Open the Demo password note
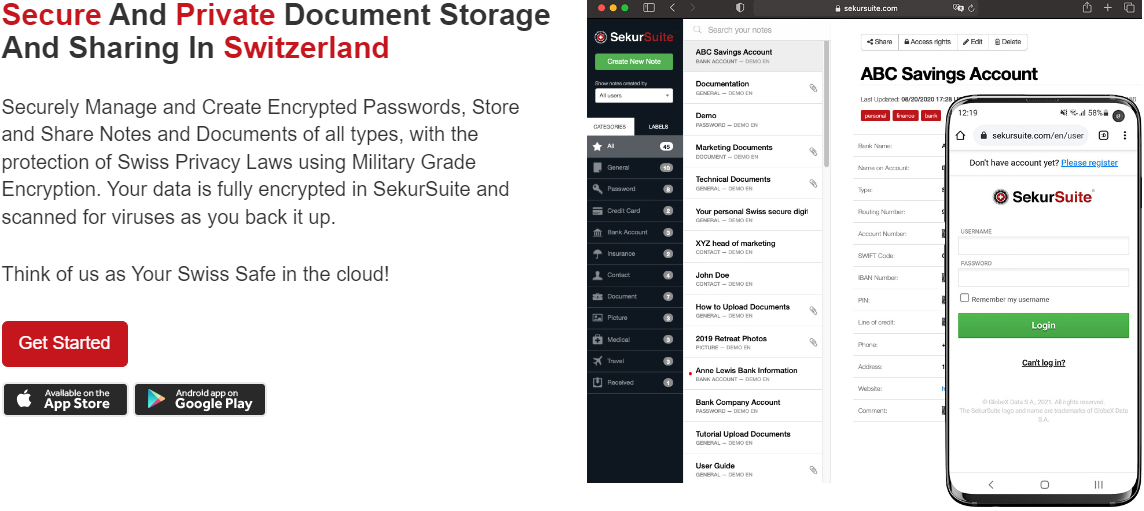1144x511 pixels. pos(753,119)
